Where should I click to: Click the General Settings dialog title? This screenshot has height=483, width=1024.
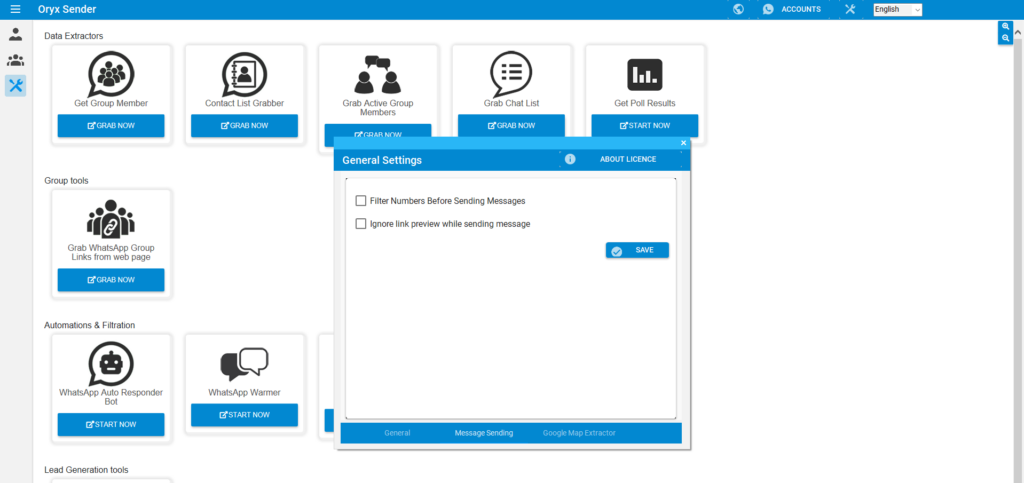(x=382, y=160)
